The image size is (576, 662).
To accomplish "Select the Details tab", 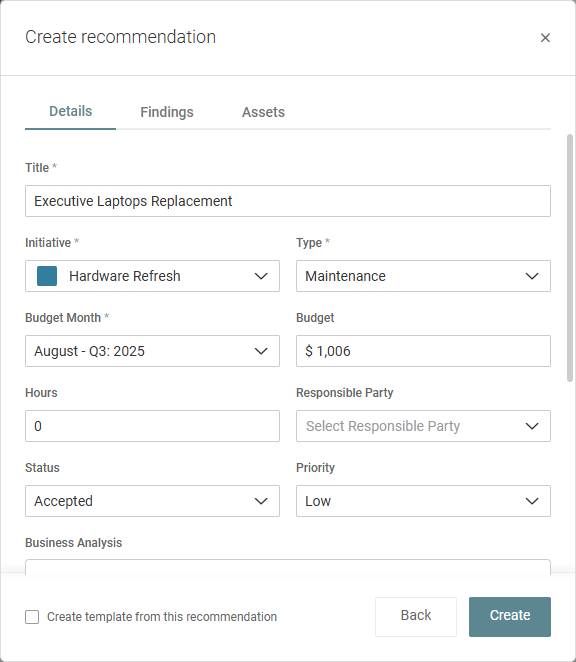I will (x=71, y=111).
